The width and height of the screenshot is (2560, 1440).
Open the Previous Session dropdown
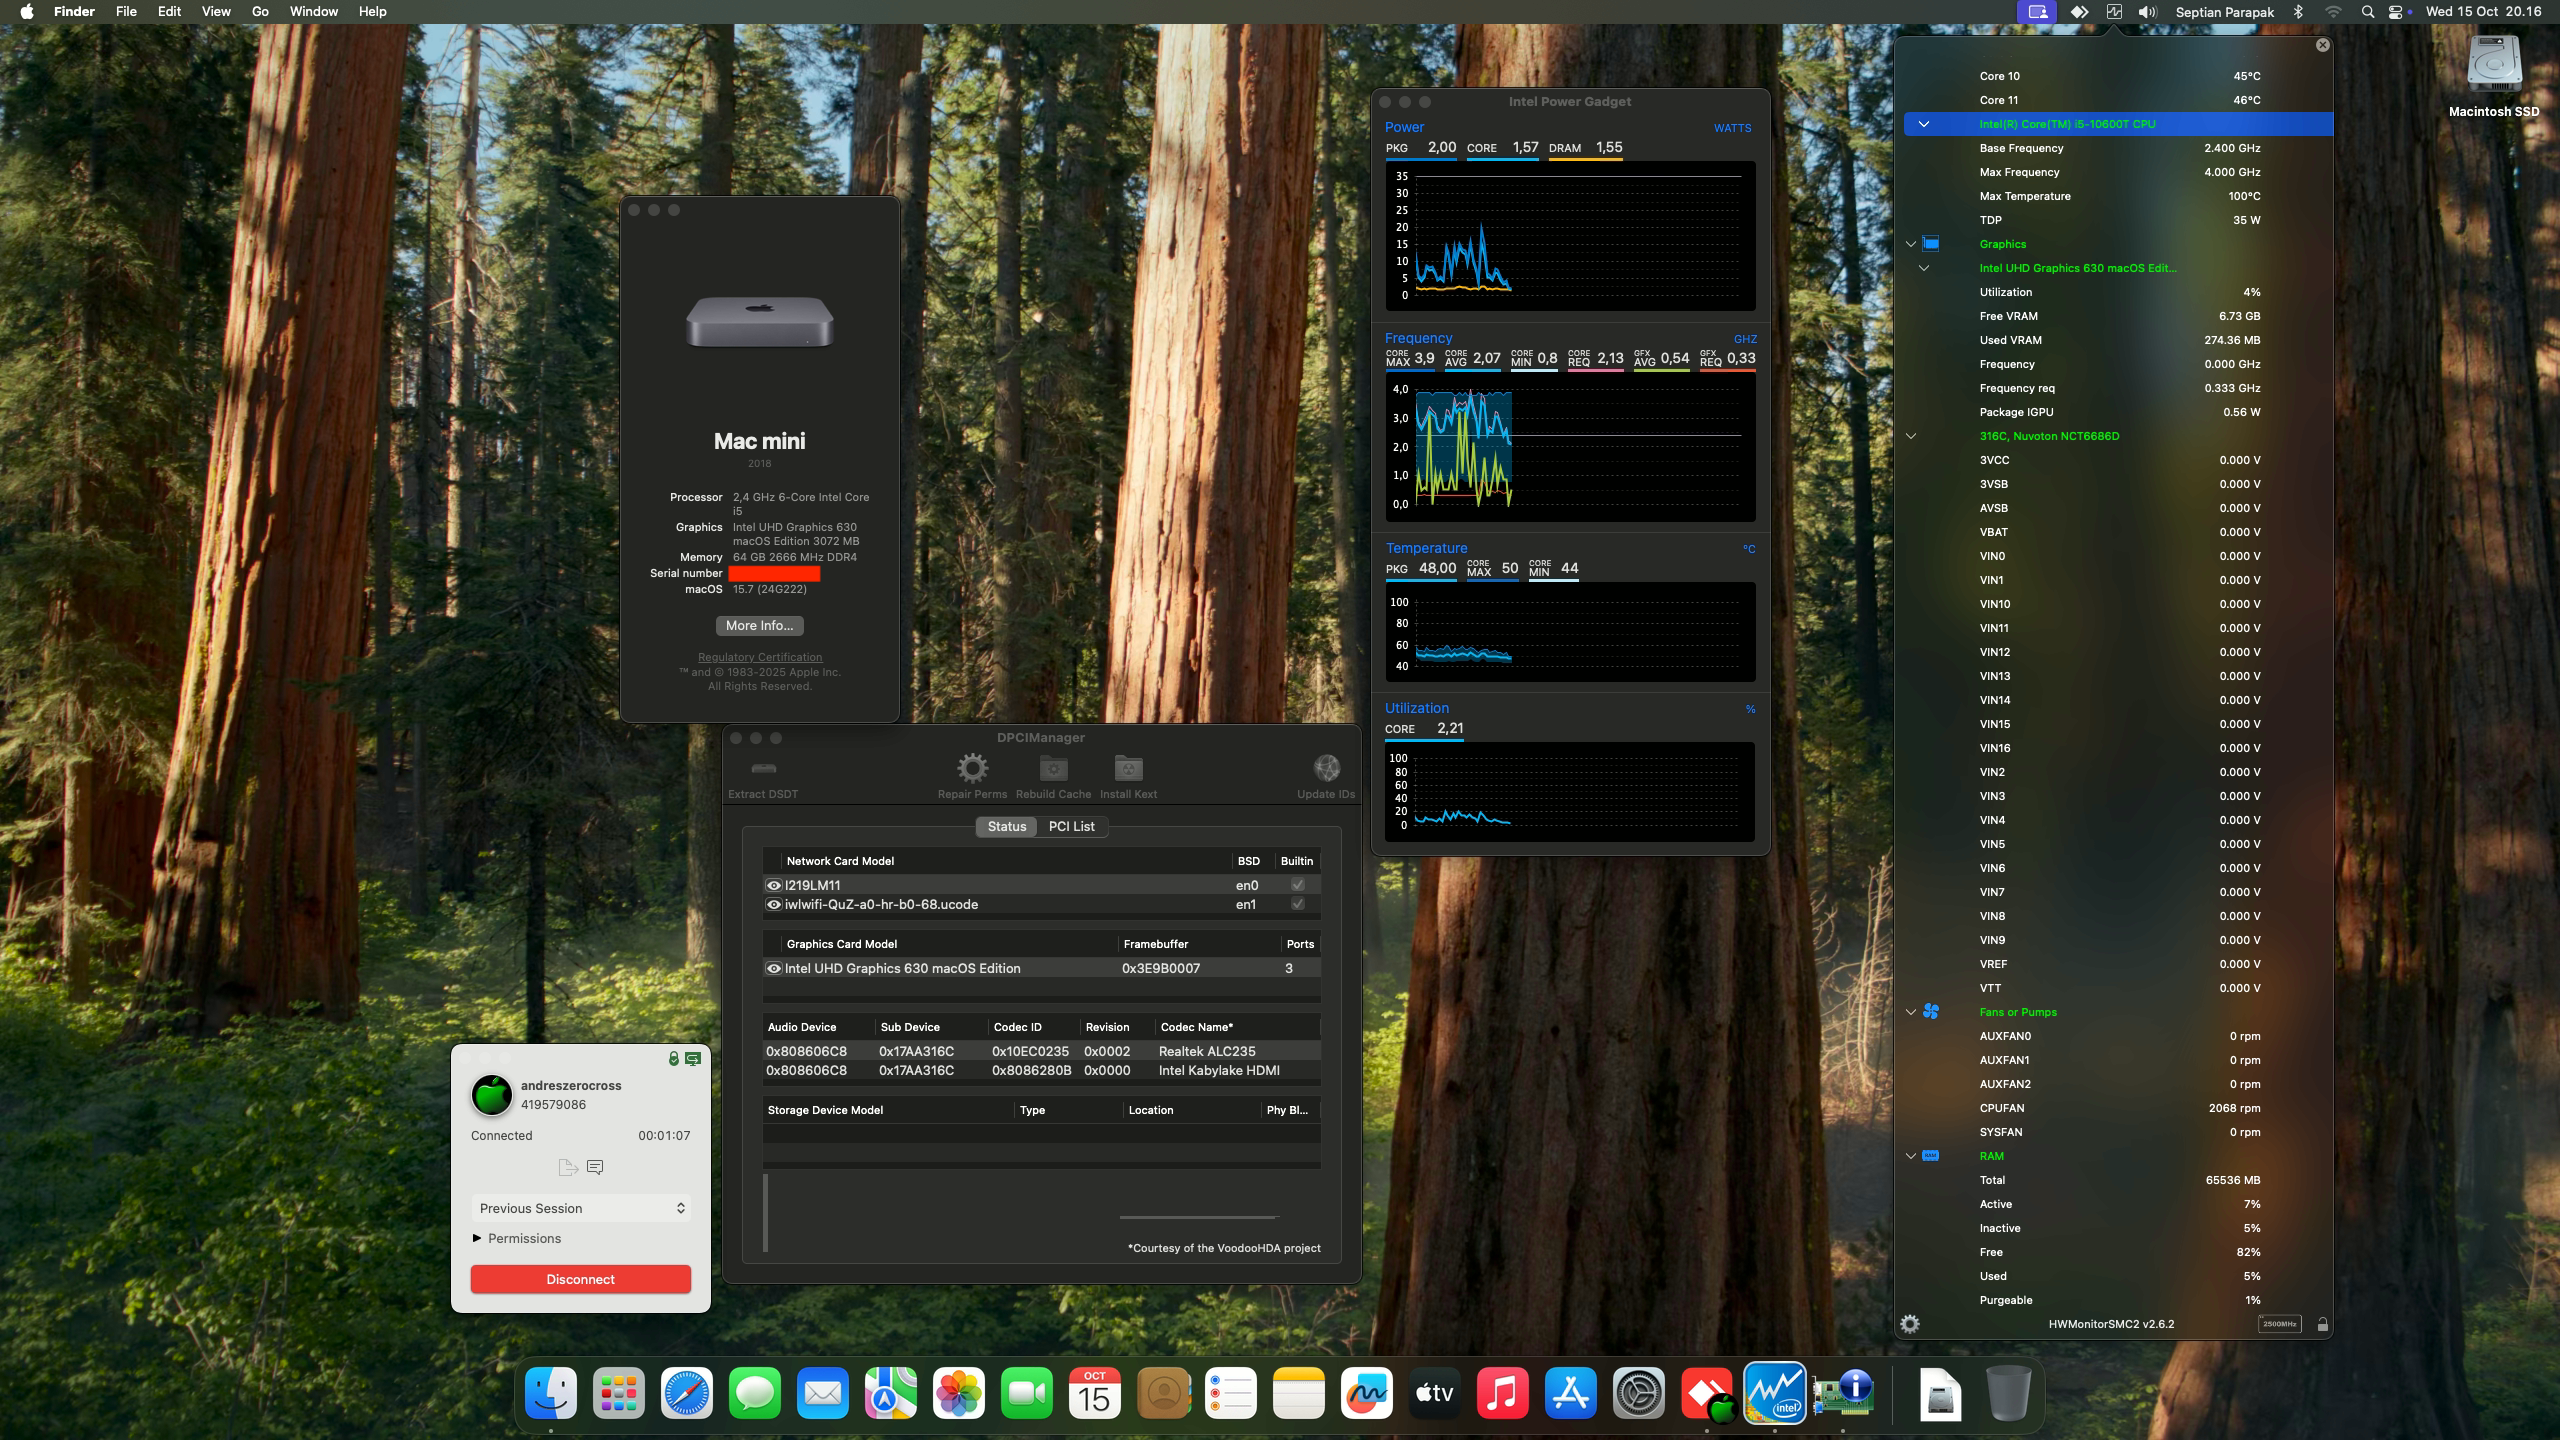coord(581,1208)
